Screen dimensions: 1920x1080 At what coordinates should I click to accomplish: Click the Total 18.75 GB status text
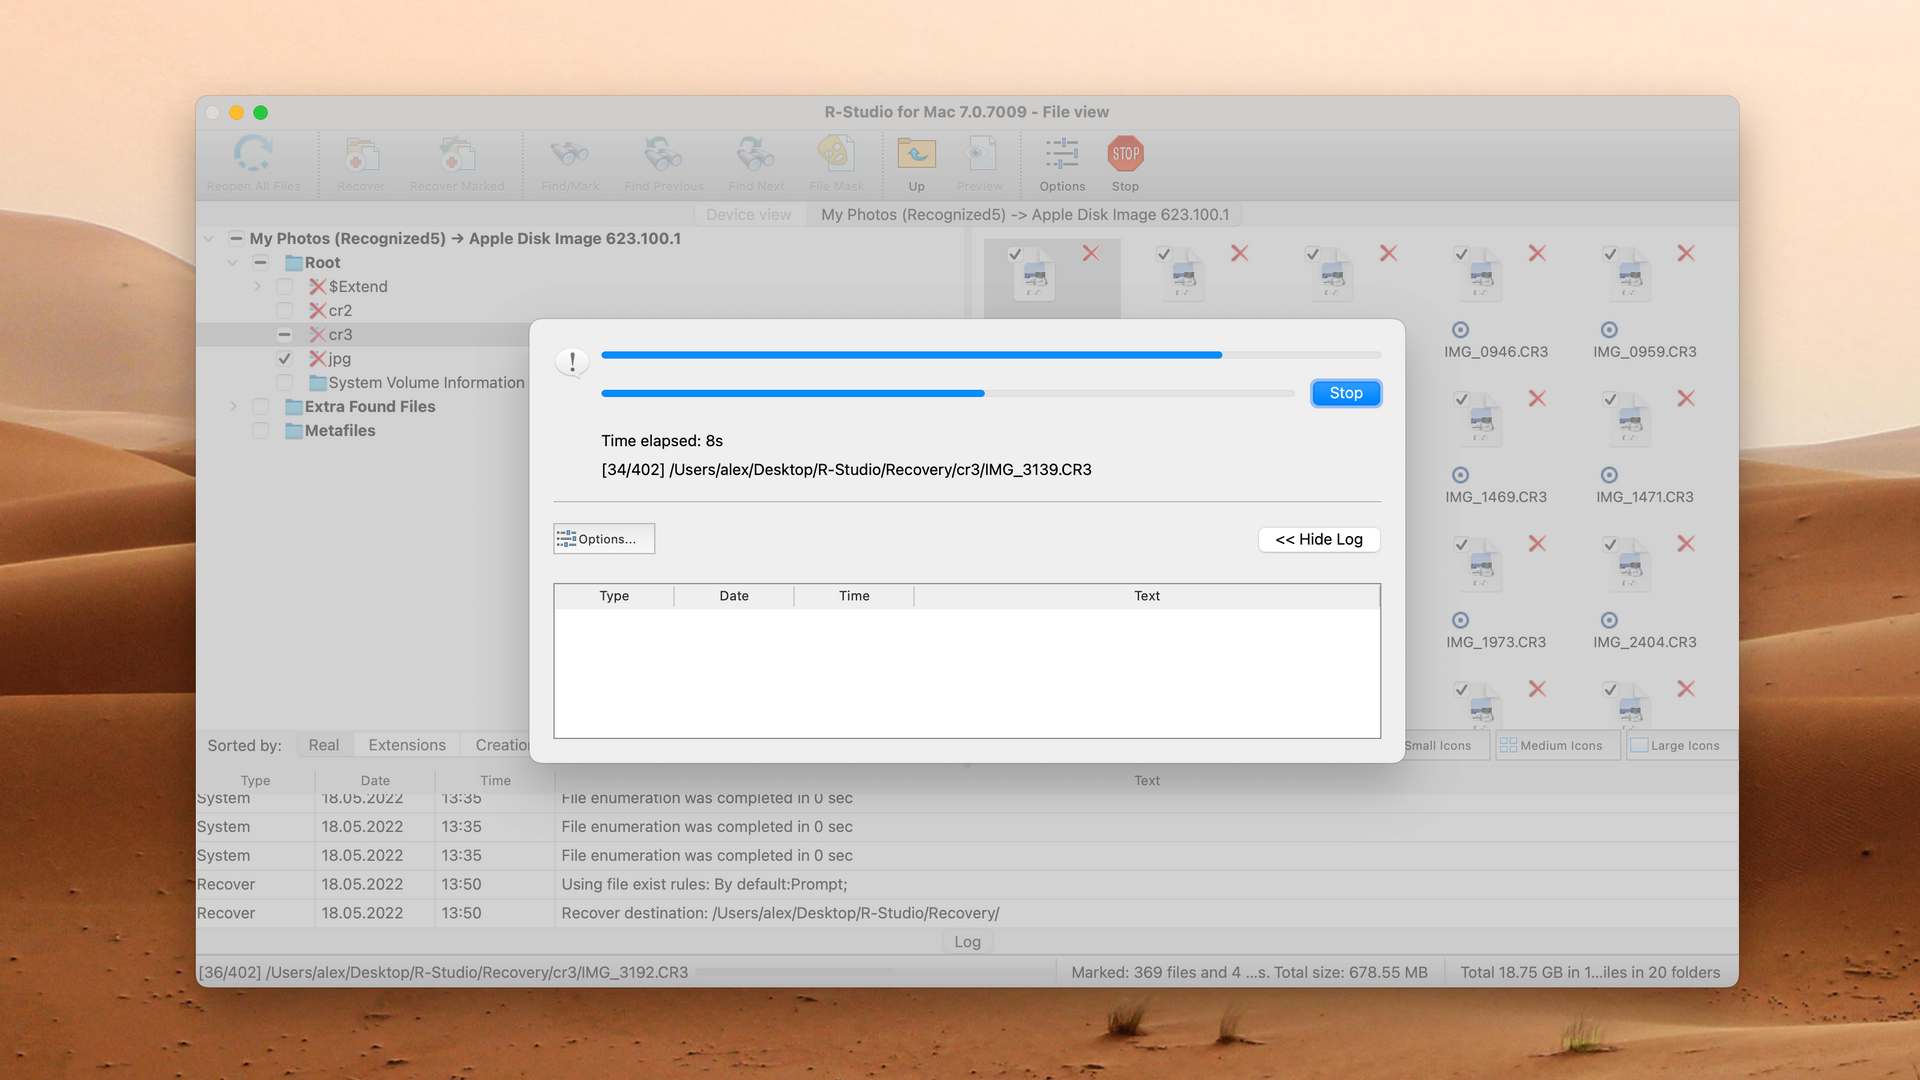tap(1590, 973)
